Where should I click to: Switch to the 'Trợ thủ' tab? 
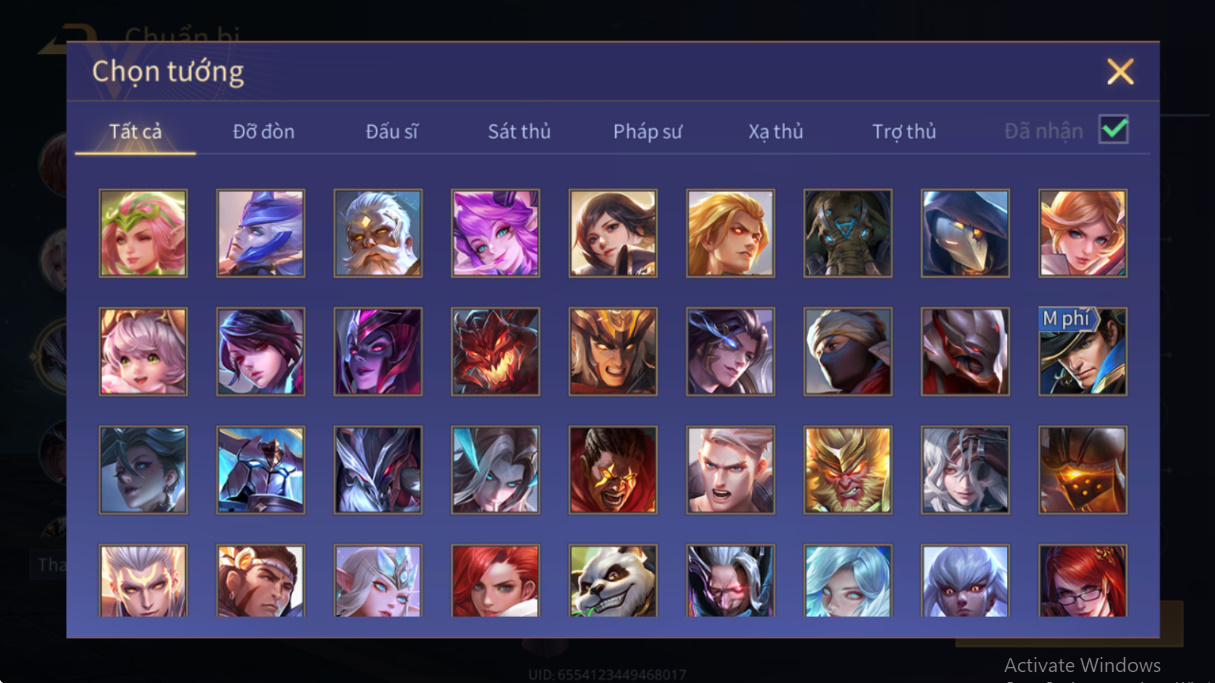tap(904, 131)
